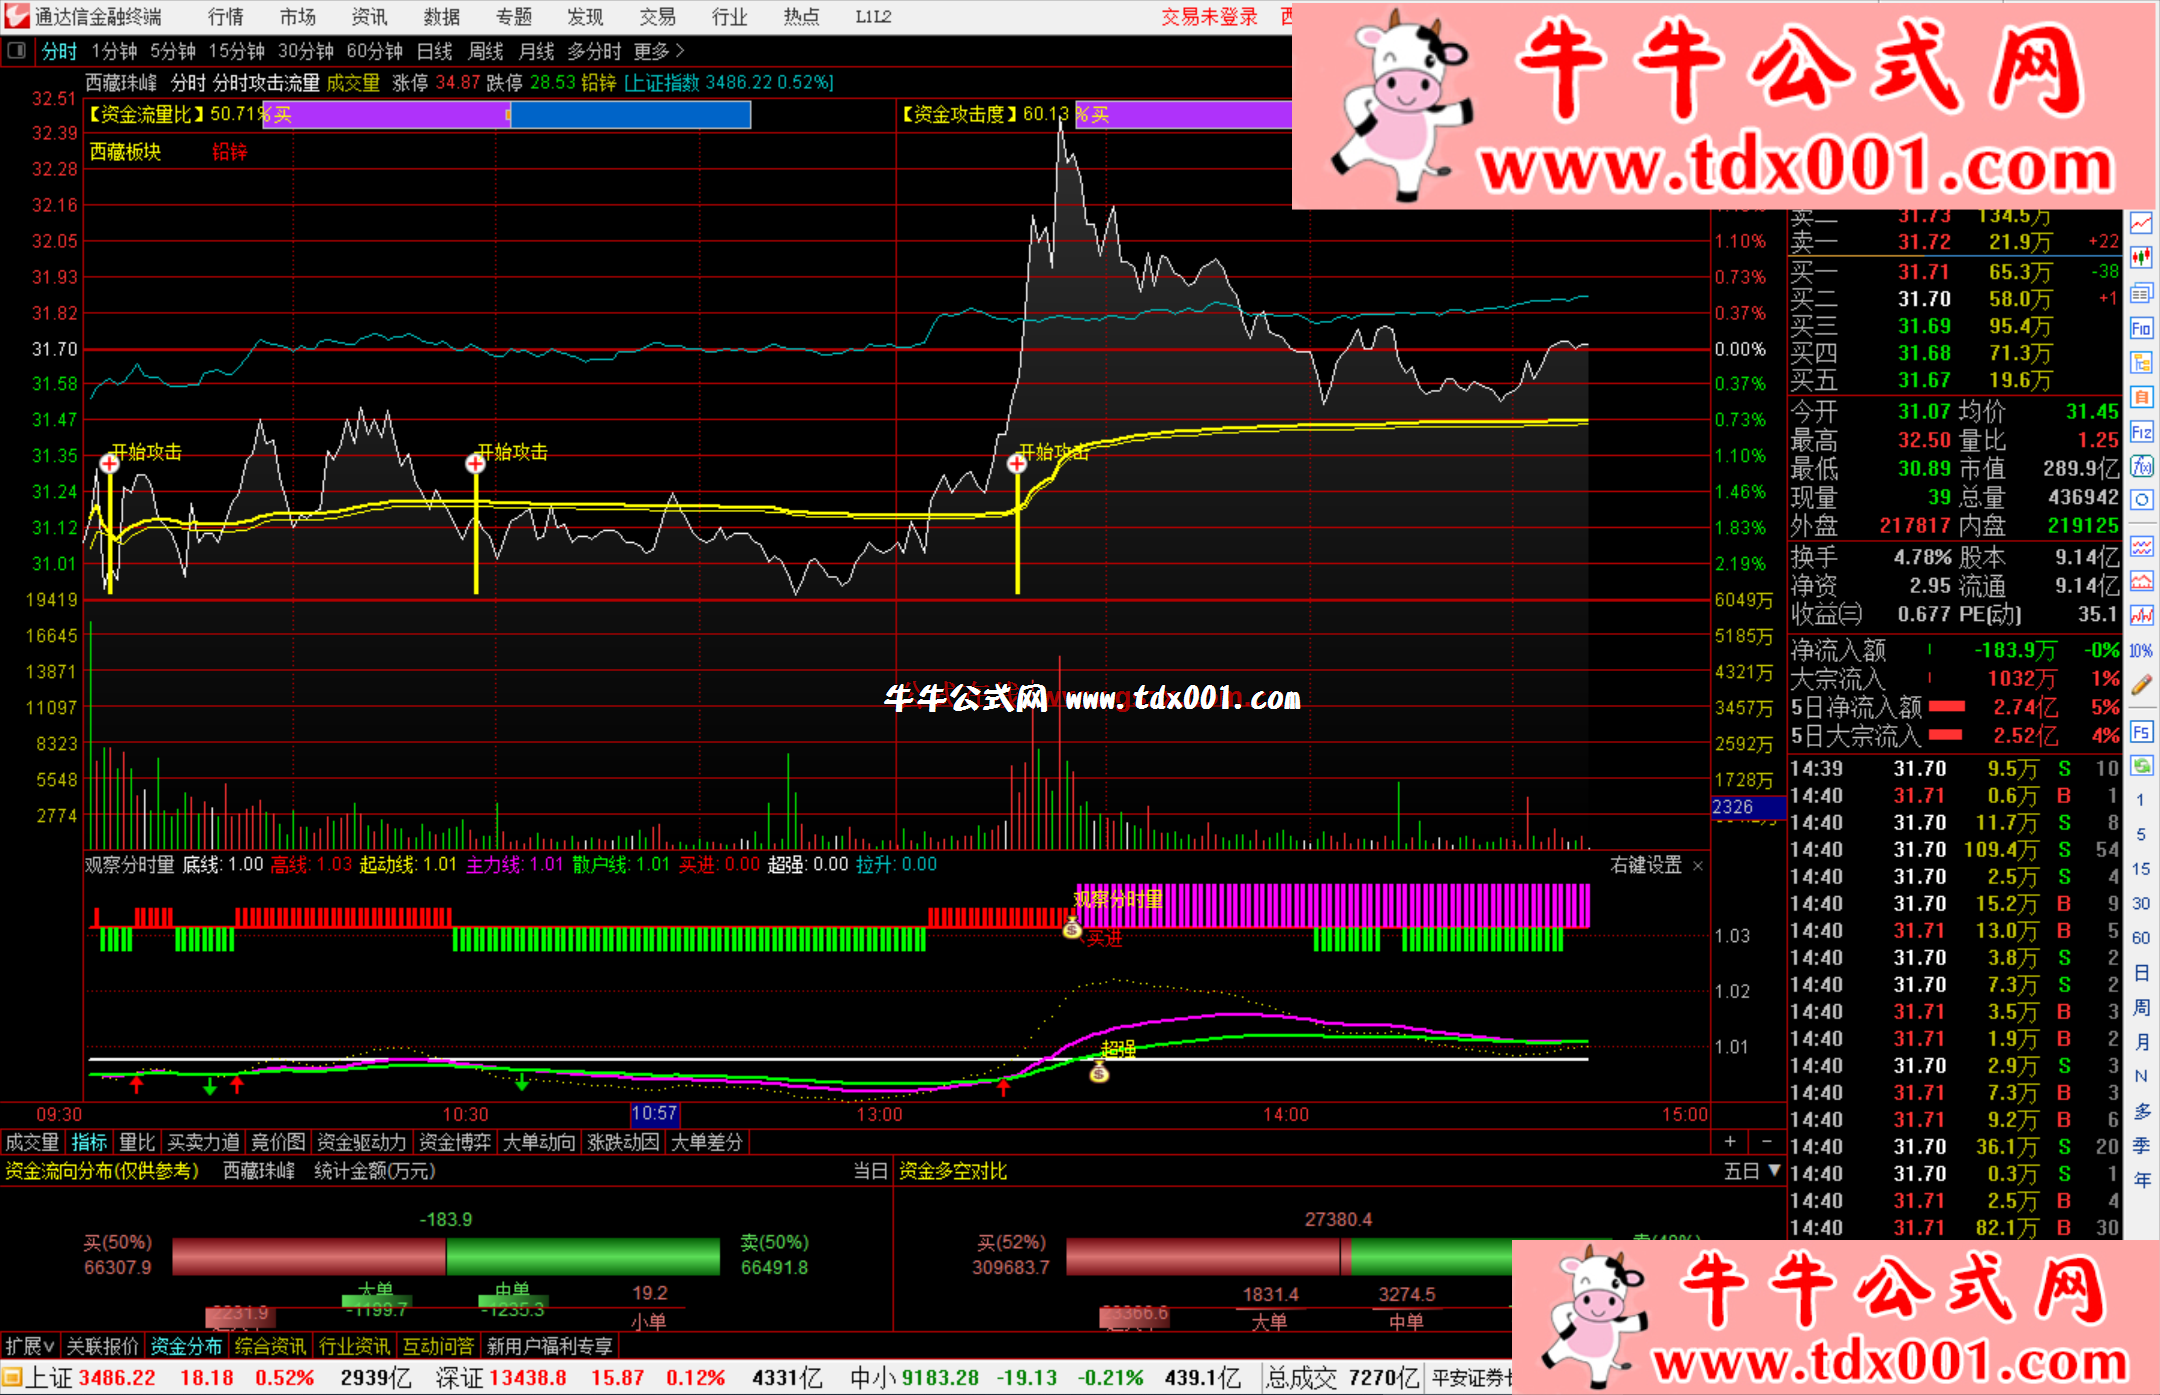Open the F10 company info icon

tap(2141, 328)
